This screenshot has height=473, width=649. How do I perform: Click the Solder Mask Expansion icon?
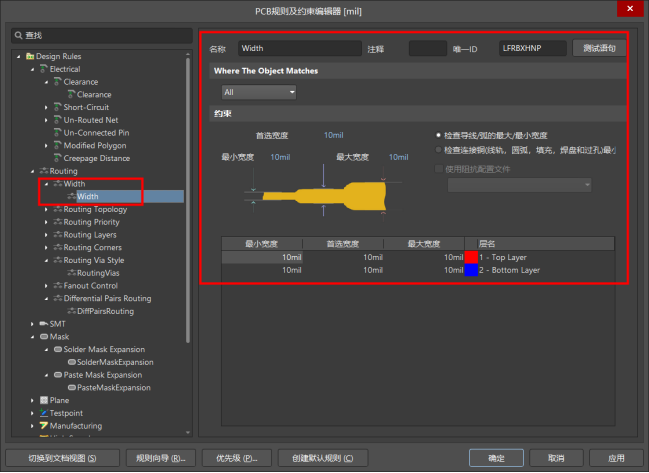pyautogui.click(x=58, y=349)
